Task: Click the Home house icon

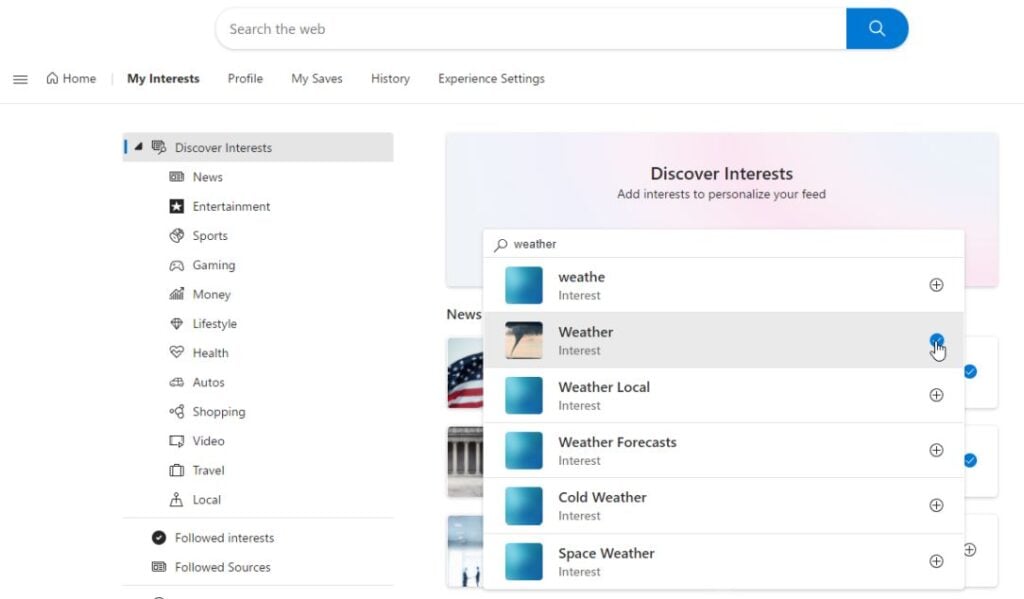Action: [x=52, y=78]
